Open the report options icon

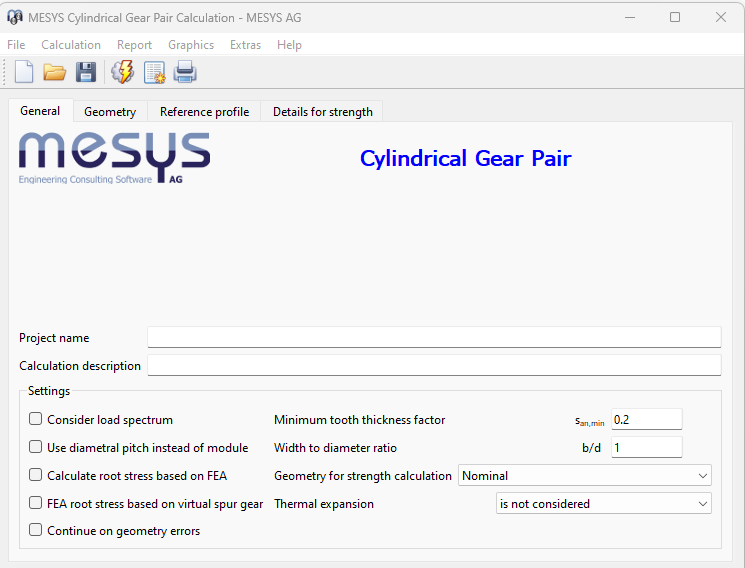click(x=154, y=72)
